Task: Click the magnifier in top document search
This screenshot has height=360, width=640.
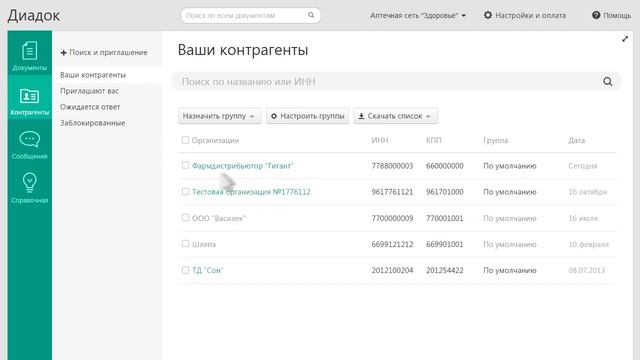Action: (x=311, y=15)
